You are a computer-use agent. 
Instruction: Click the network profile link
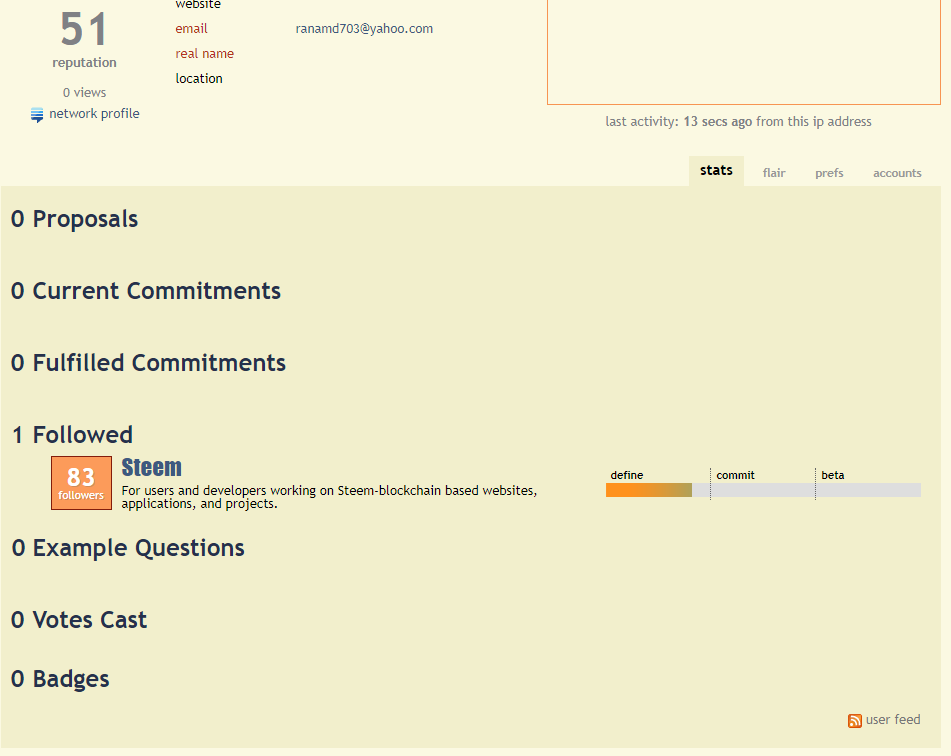click(94, 113)
